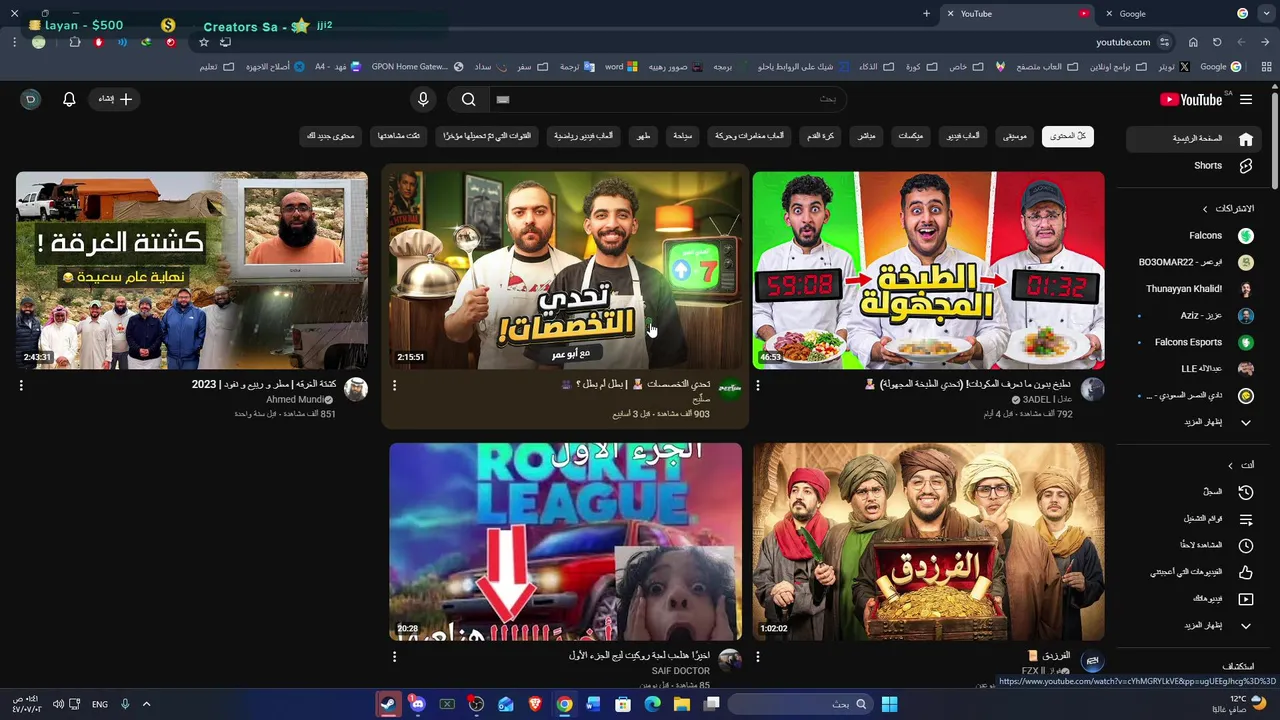Click the magnifier search button
This screenshot has height=720, width=1280.
tap(468, 99)
